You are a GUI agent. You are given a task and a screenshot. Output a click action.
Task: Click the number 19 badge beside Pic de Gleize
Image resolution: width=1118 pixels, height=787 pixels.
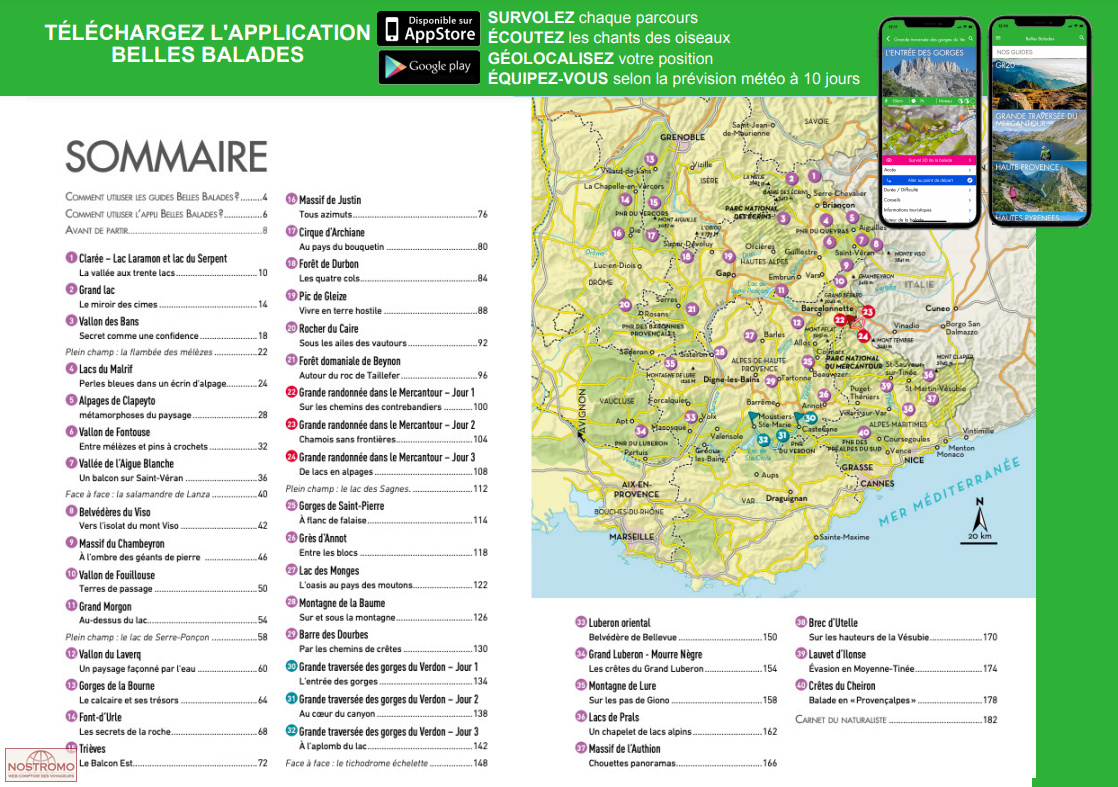292,296
